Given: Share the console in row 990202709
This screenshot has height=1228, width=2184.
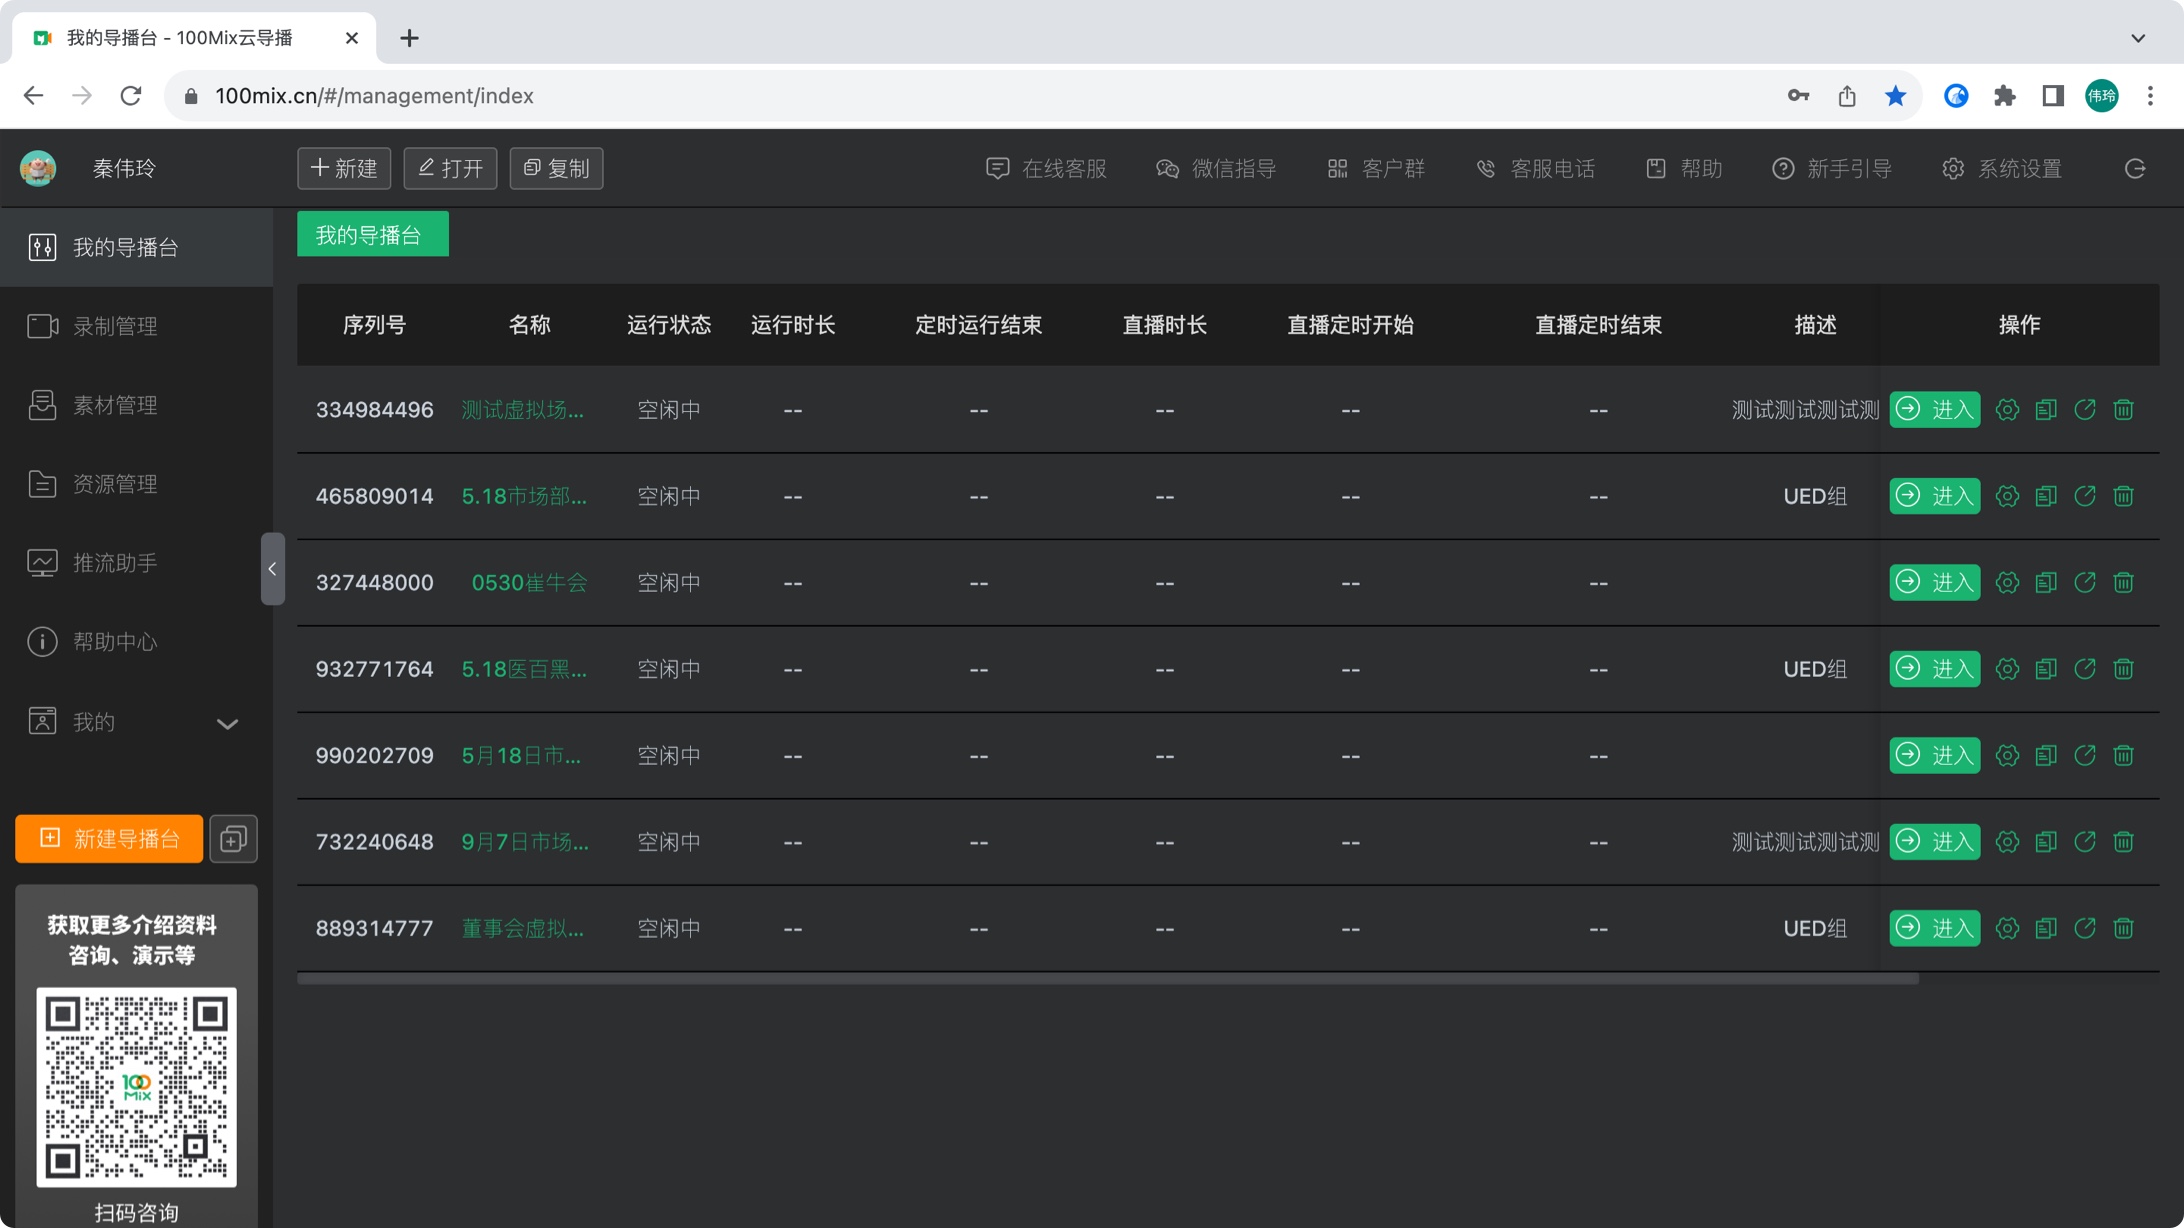Looking at the screenshot, I should [2085, 756].
